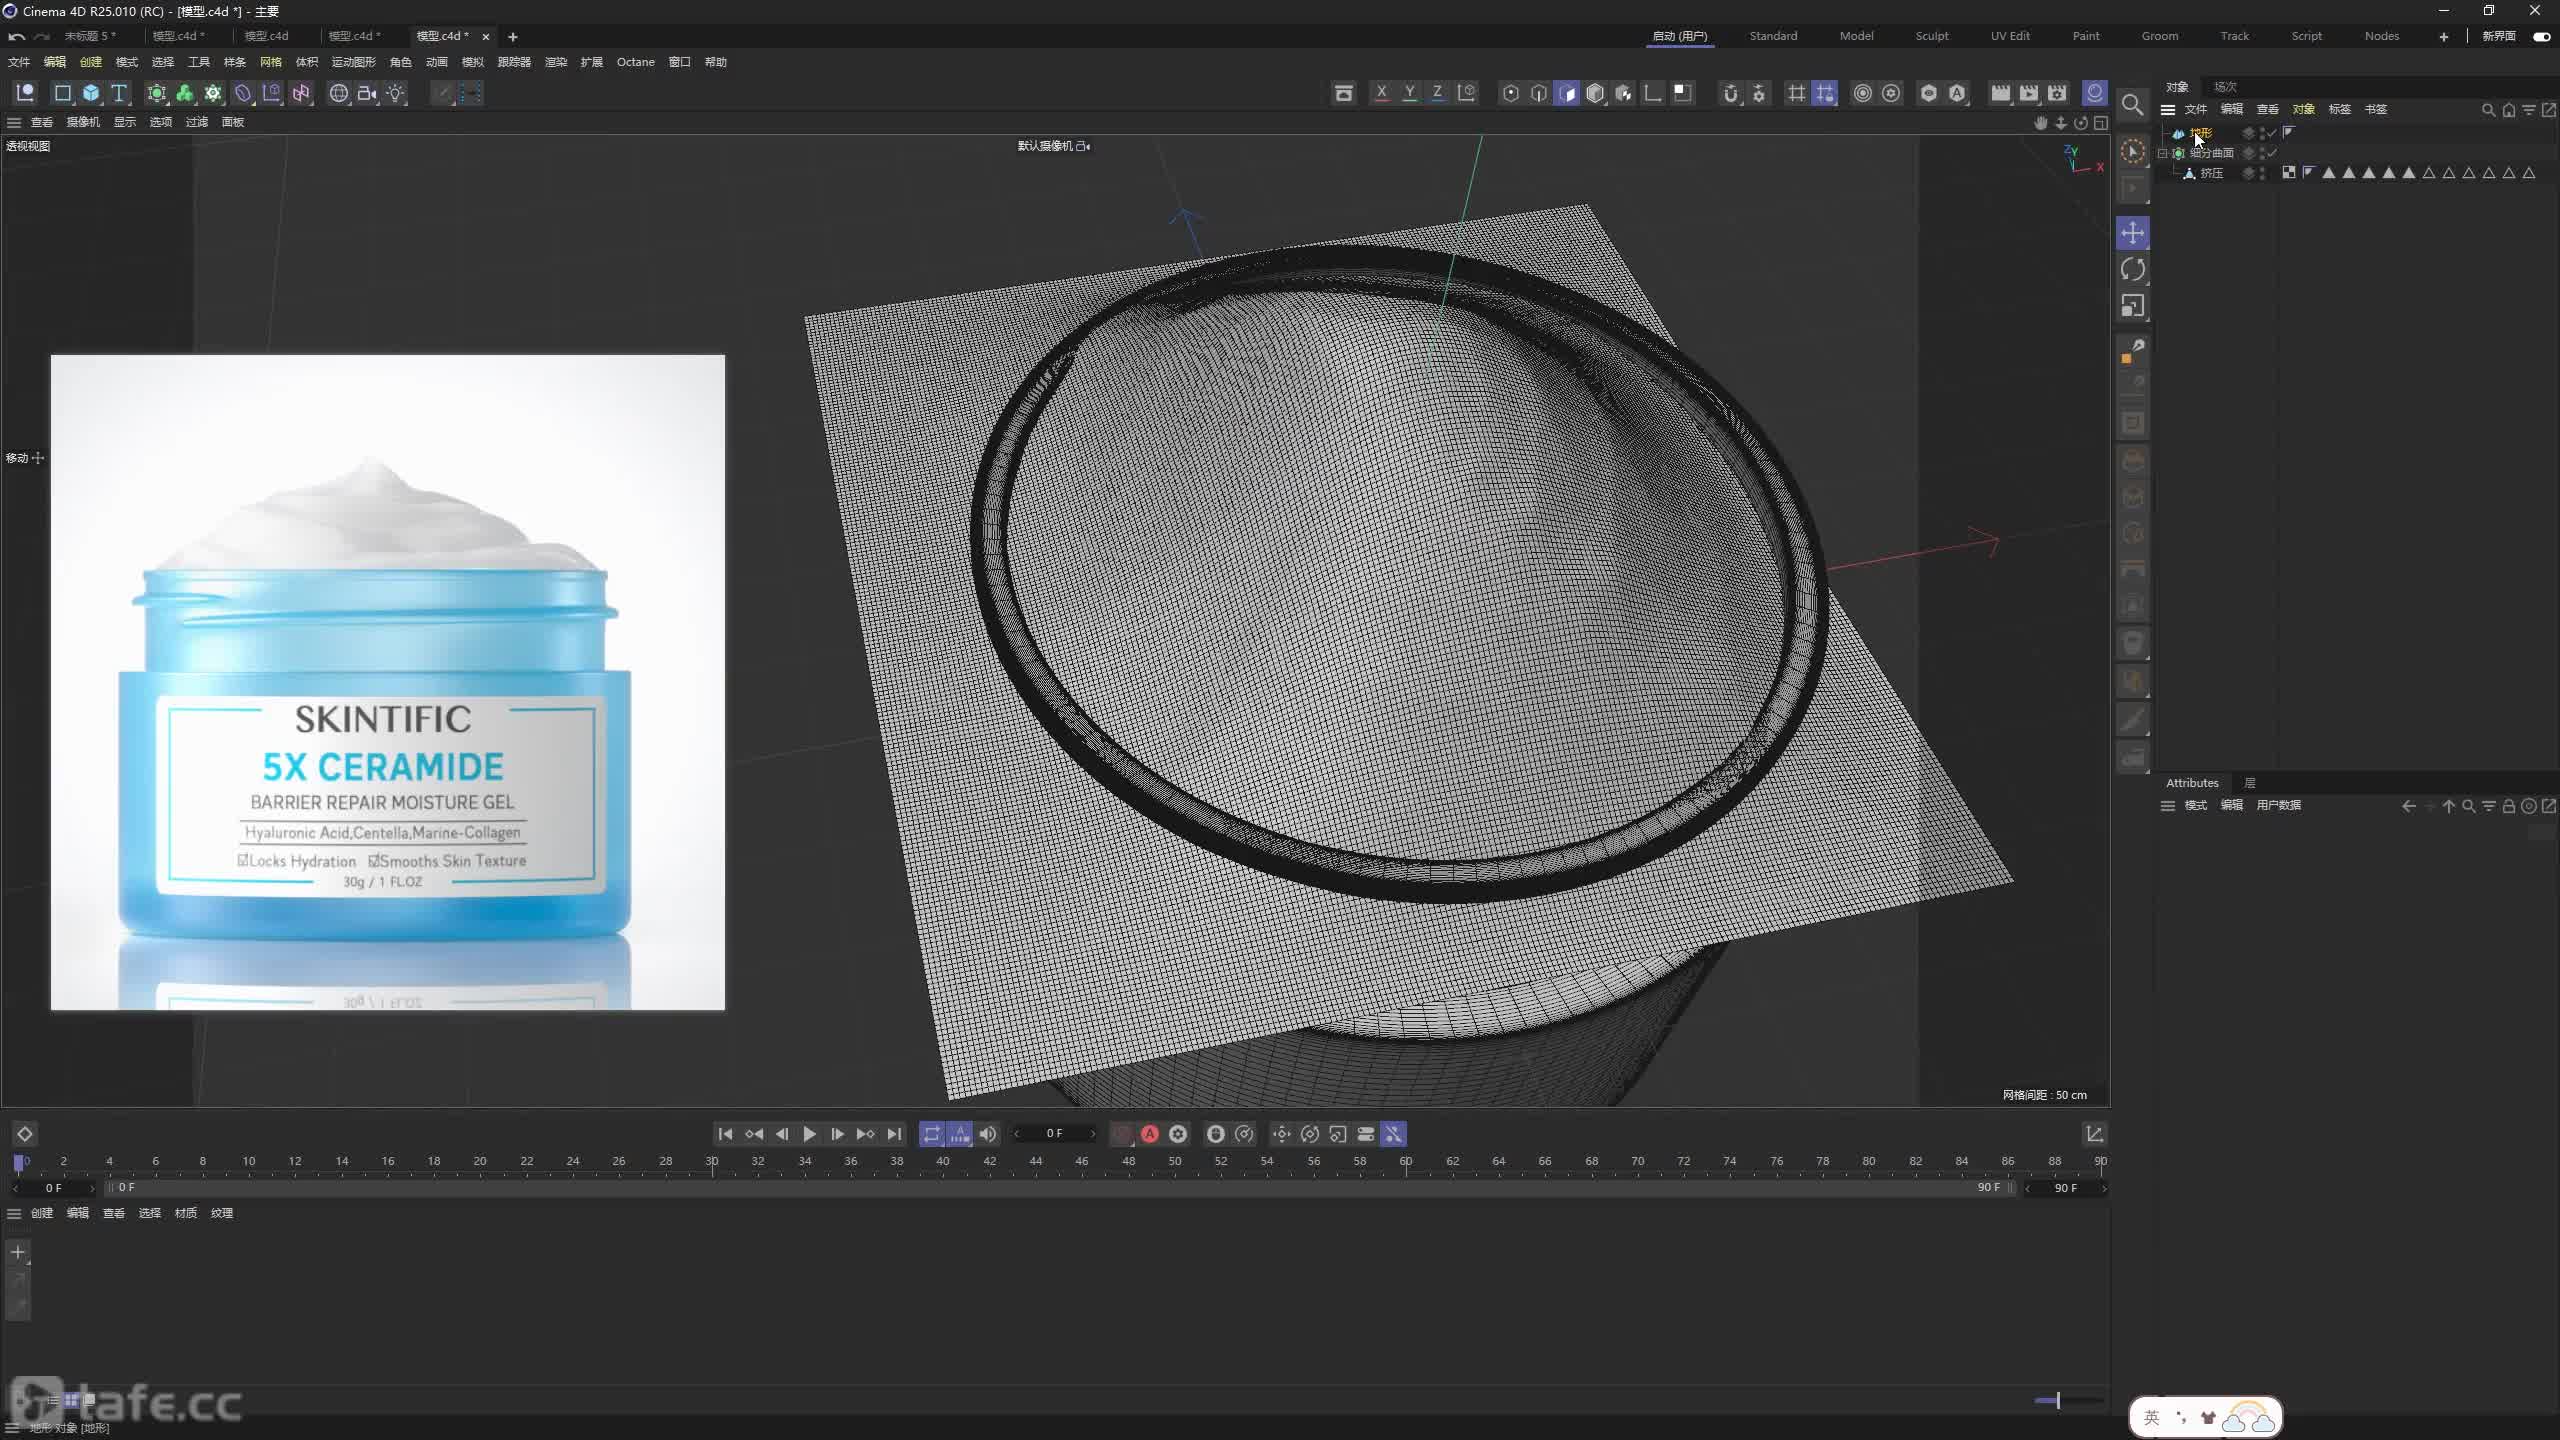Screen dimensions: 2560x1440
Task: Open material manager hamburger menu
Action: pos(14,1213)
